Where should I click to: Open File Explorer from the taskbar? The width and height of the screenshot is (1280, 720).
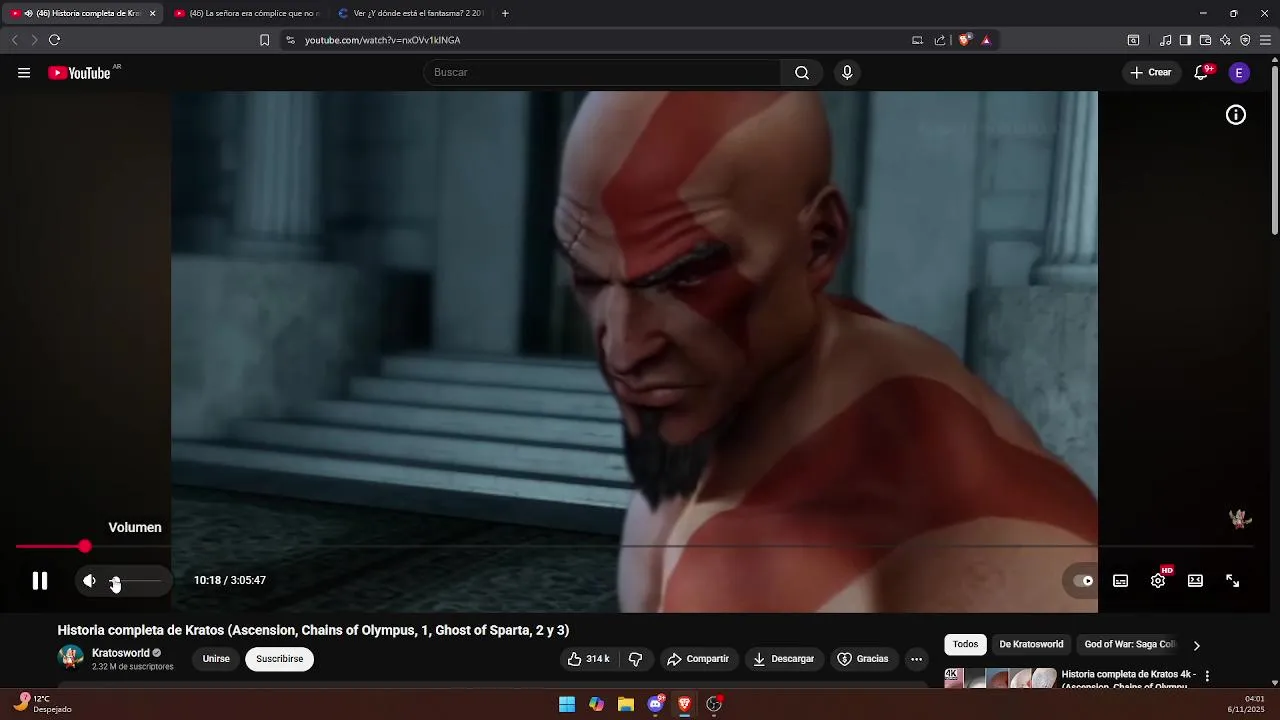point(626,704)
